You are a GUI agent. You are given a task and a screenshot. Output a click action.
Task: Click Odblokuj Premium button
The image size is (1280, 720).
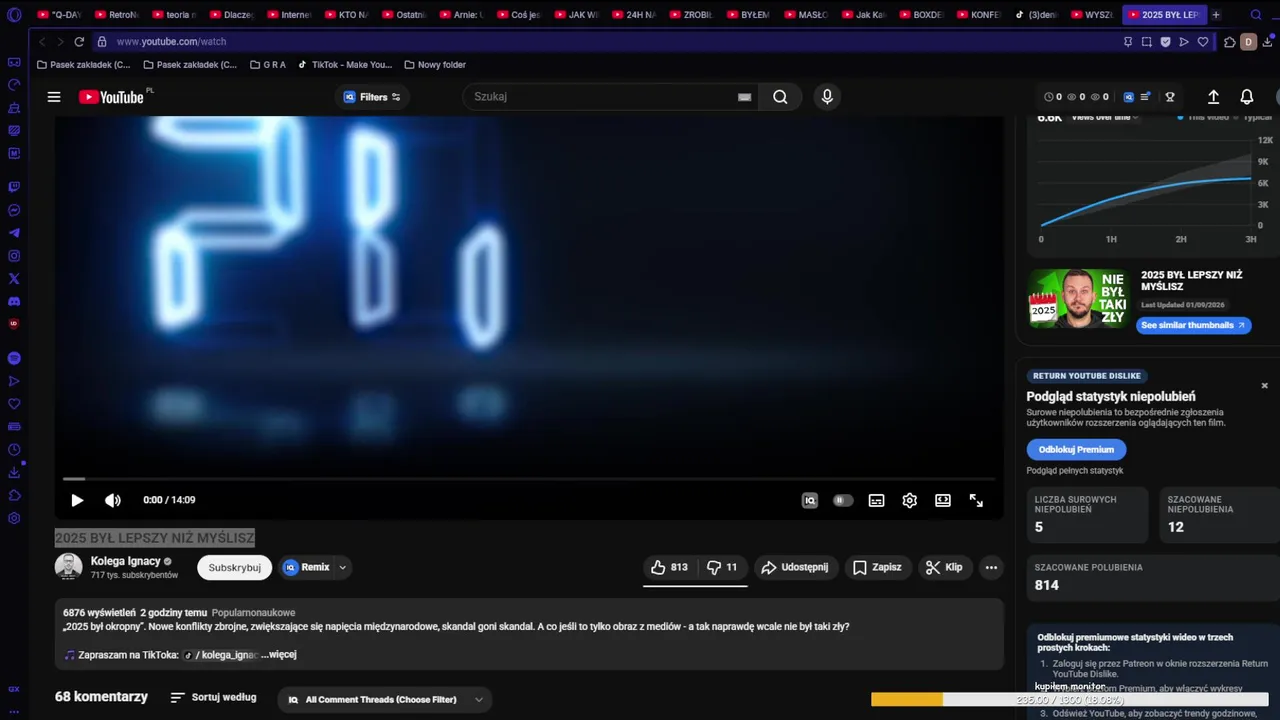[1076, 449]
